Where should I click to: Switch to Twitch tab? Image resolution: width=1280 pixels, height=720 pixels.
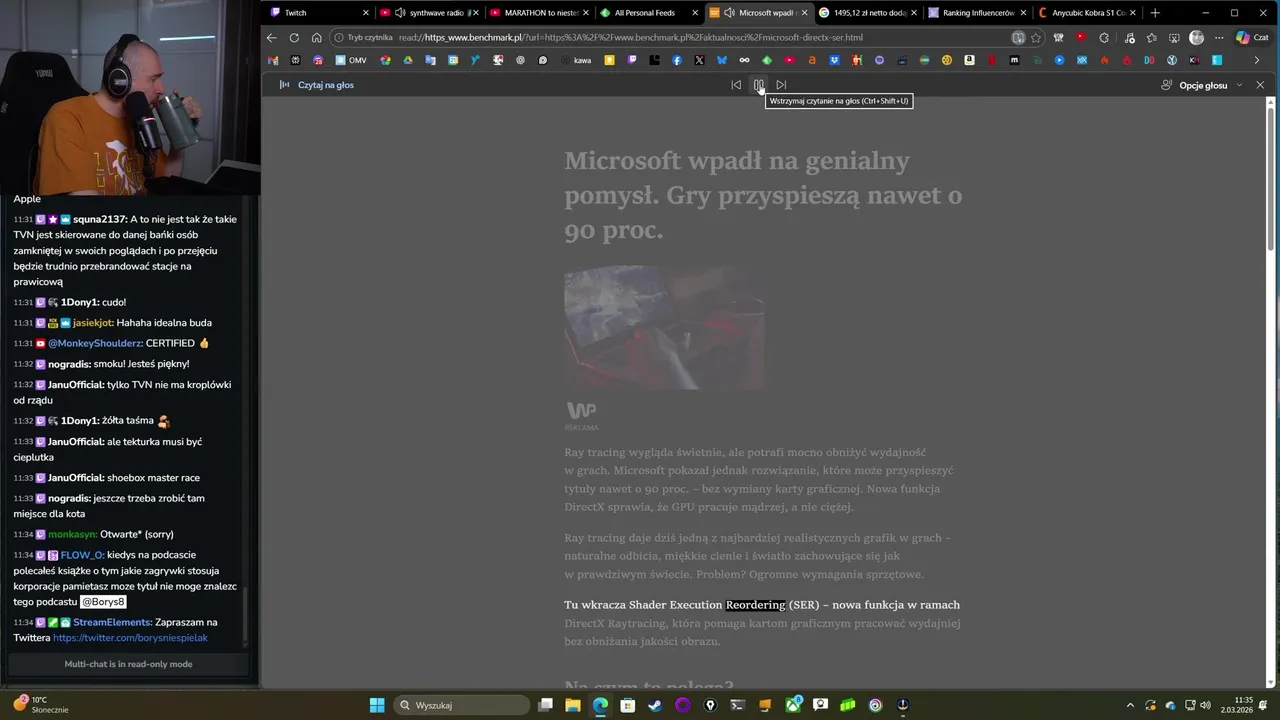(320, 13)
